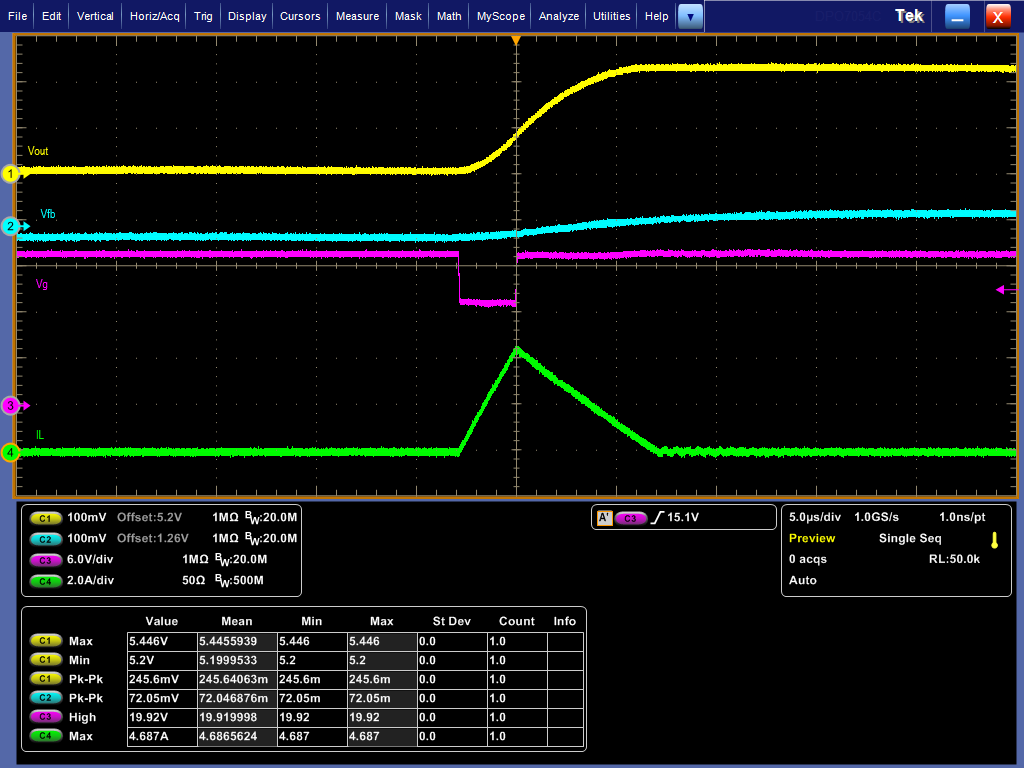
Task: Click the C3 trigger source badge
Action: click(630, 518)
